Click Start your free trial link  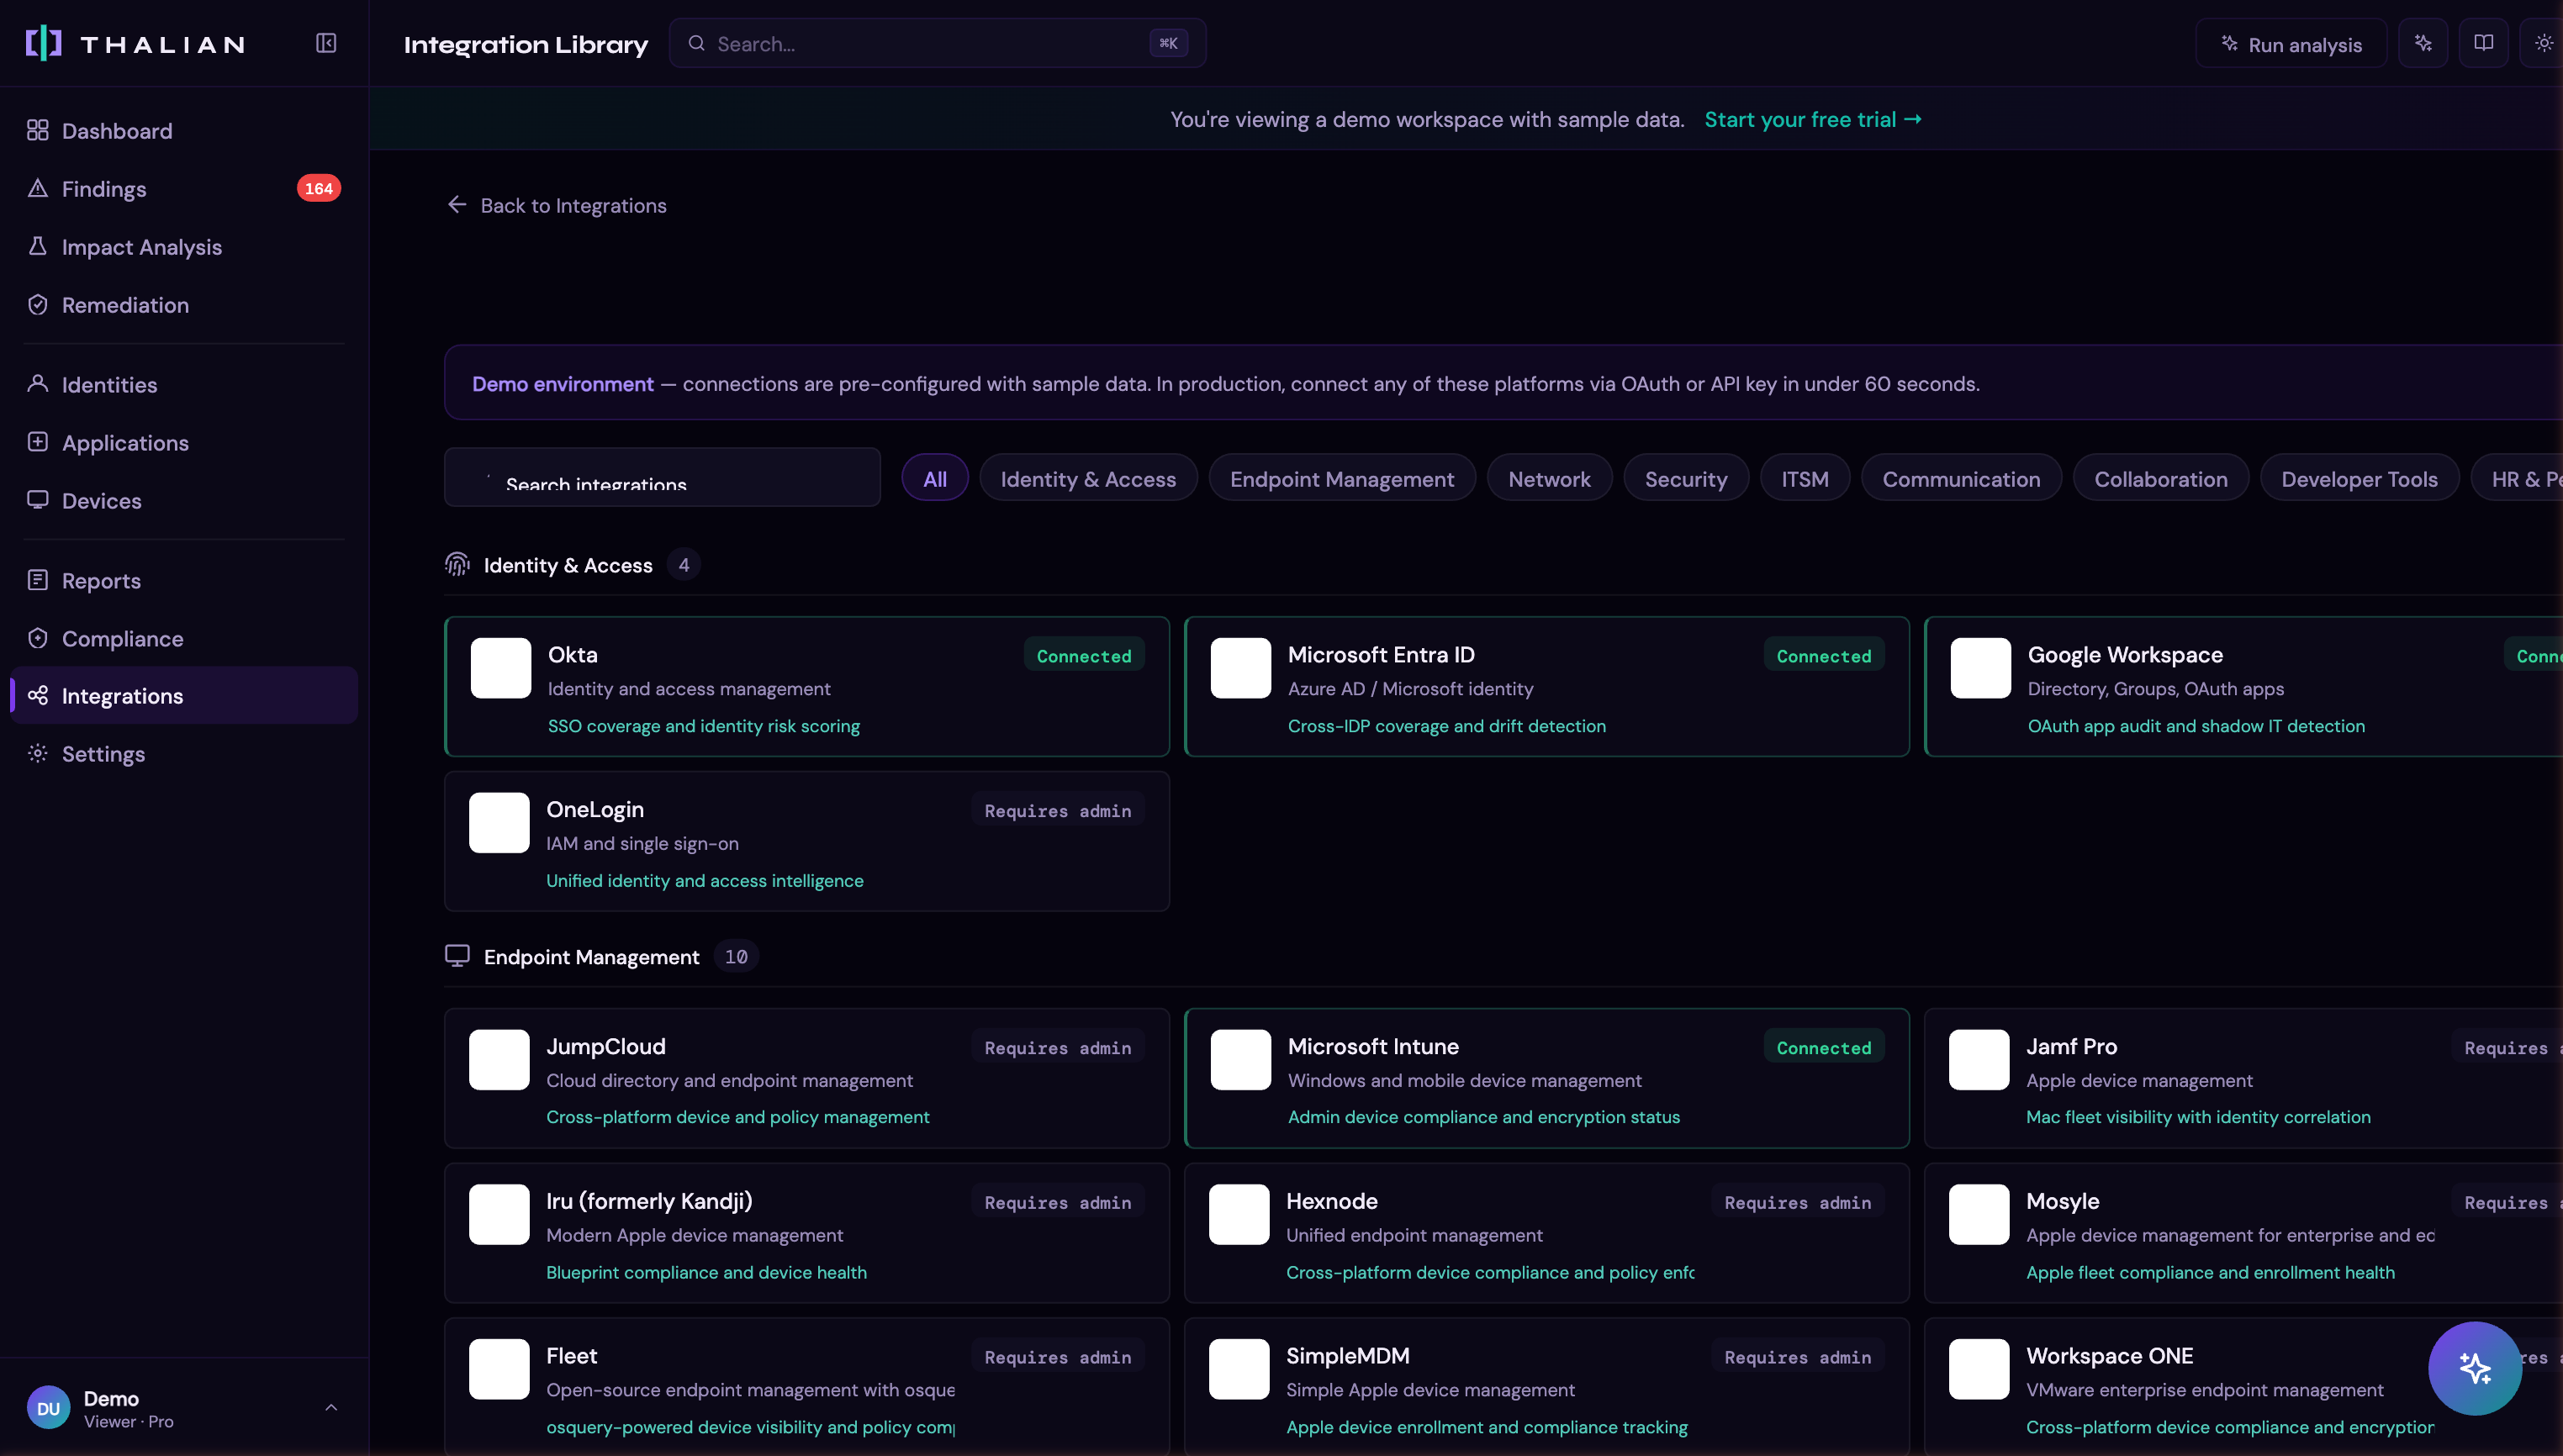[1812, 120]
